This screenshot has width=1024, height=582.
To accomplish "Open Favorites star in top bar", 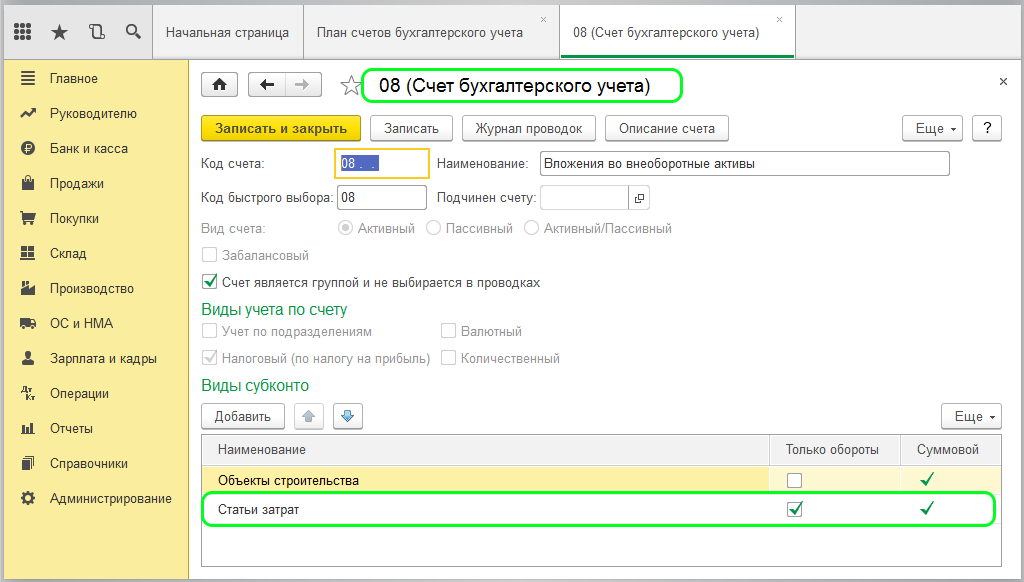I will pos(59,31).
